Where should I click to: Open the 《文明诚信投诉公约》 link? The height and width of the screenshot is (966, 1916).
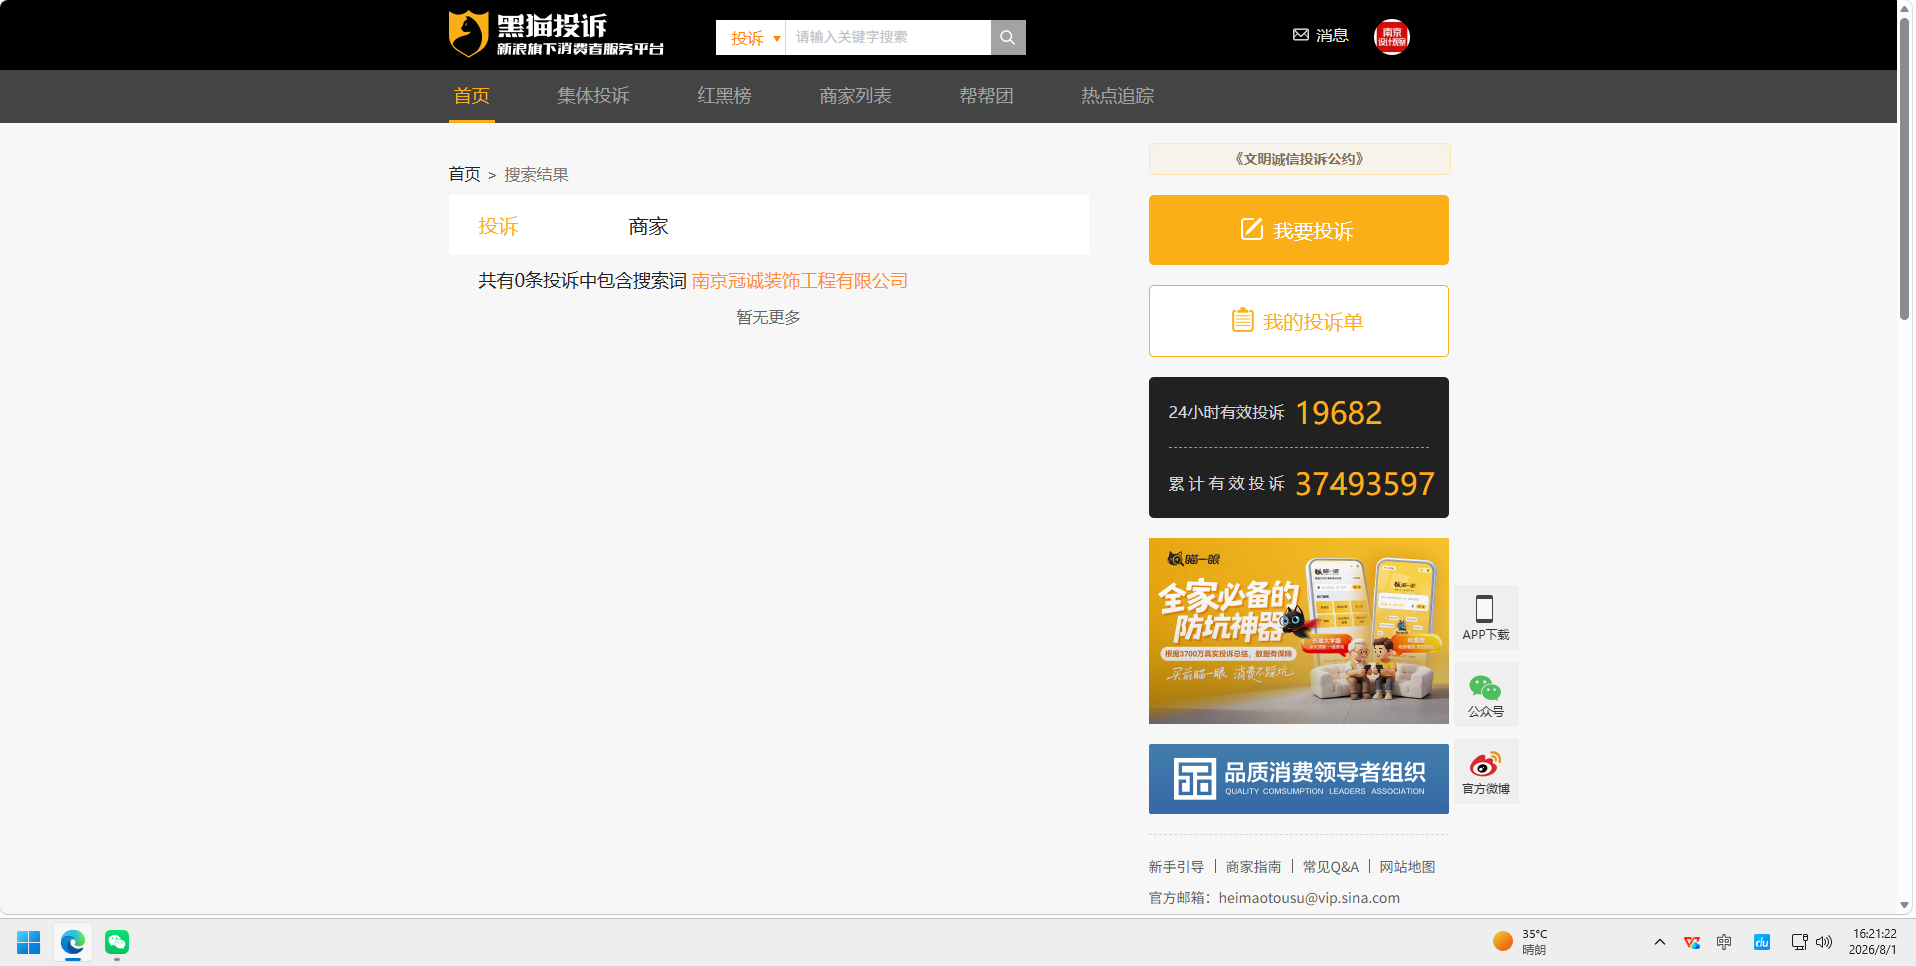coord(1299,159)
